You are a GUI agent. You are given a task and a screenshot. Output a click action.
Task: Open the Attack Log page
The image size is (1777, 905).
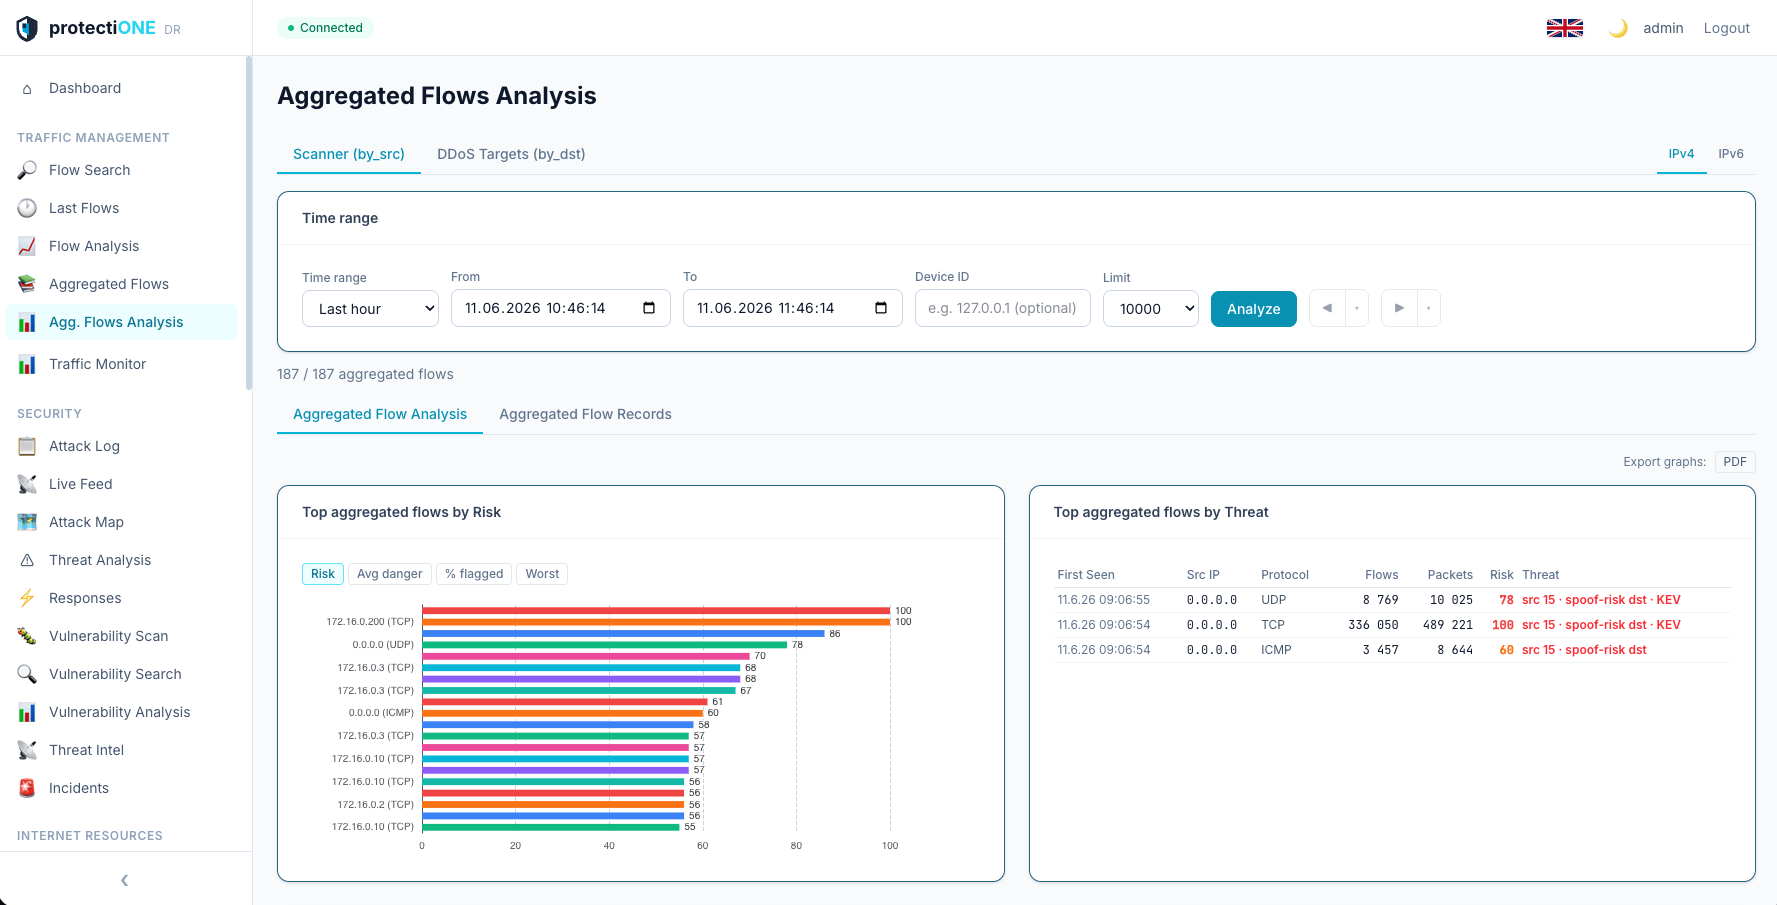click(120, 446)
